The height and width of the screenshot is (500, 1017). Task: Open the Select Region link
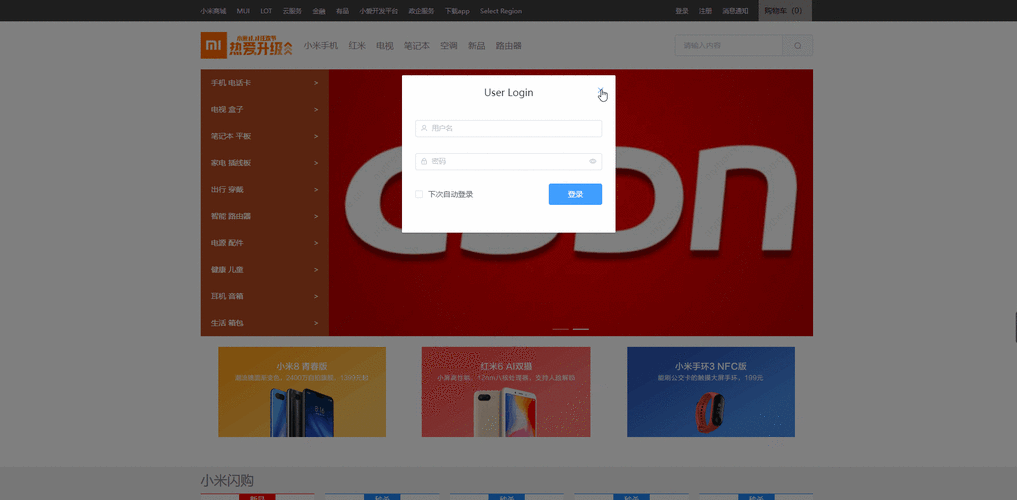(501, 11)
